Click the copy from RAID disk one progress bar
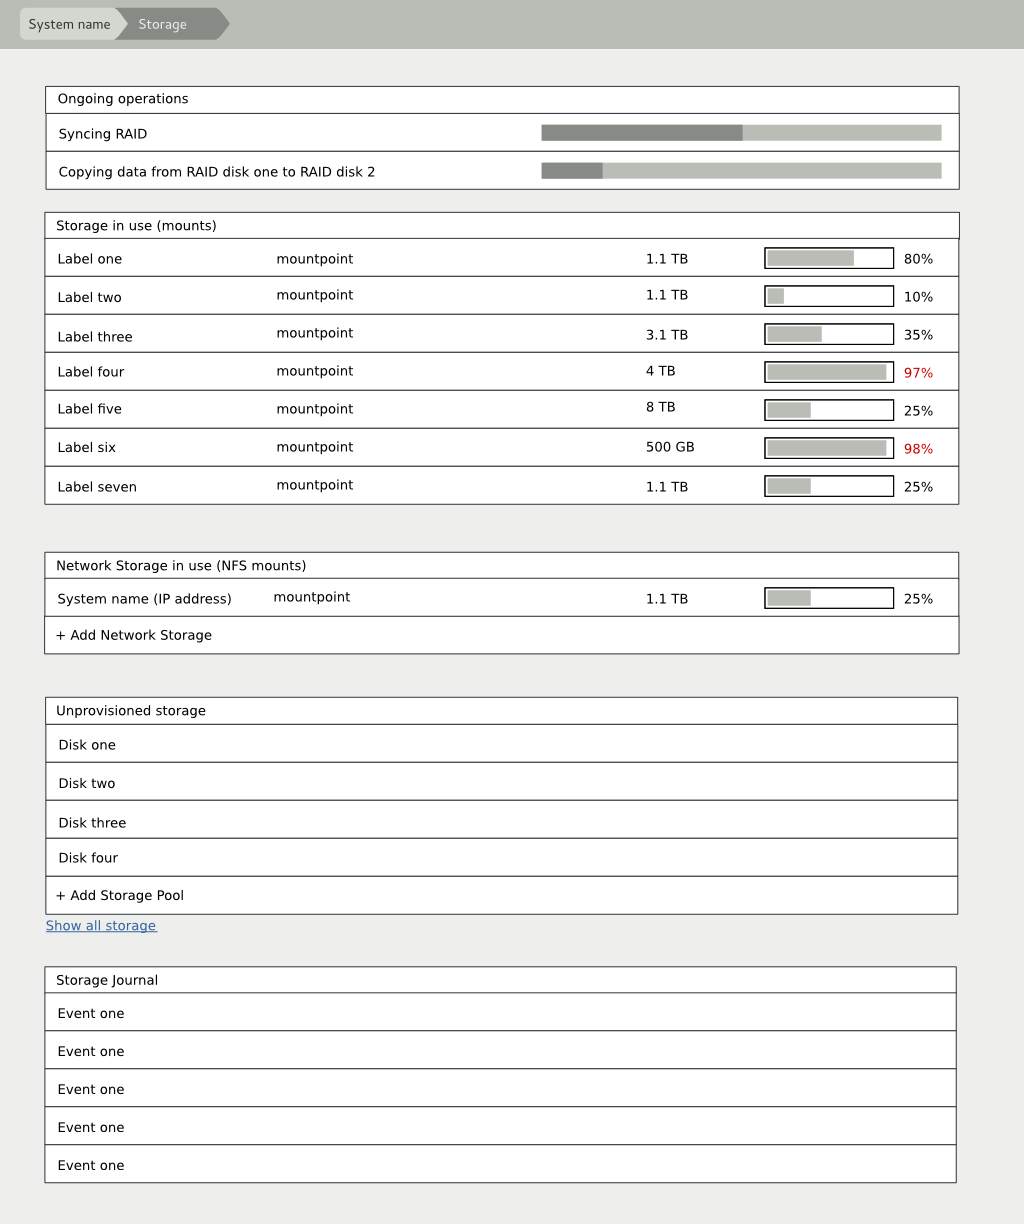Screen dimensions: 1024x1224 point(740,170)
